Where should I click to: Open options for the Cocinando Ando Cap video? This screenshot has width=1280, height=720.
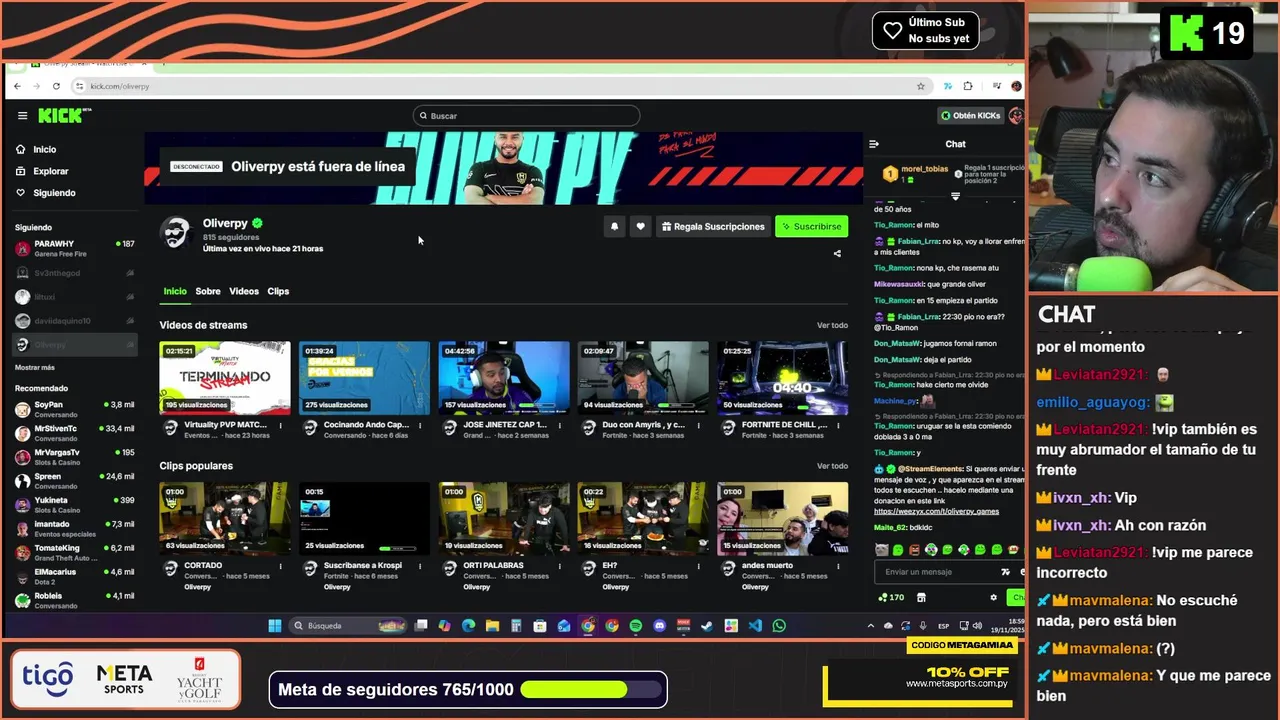pos(420,425)
